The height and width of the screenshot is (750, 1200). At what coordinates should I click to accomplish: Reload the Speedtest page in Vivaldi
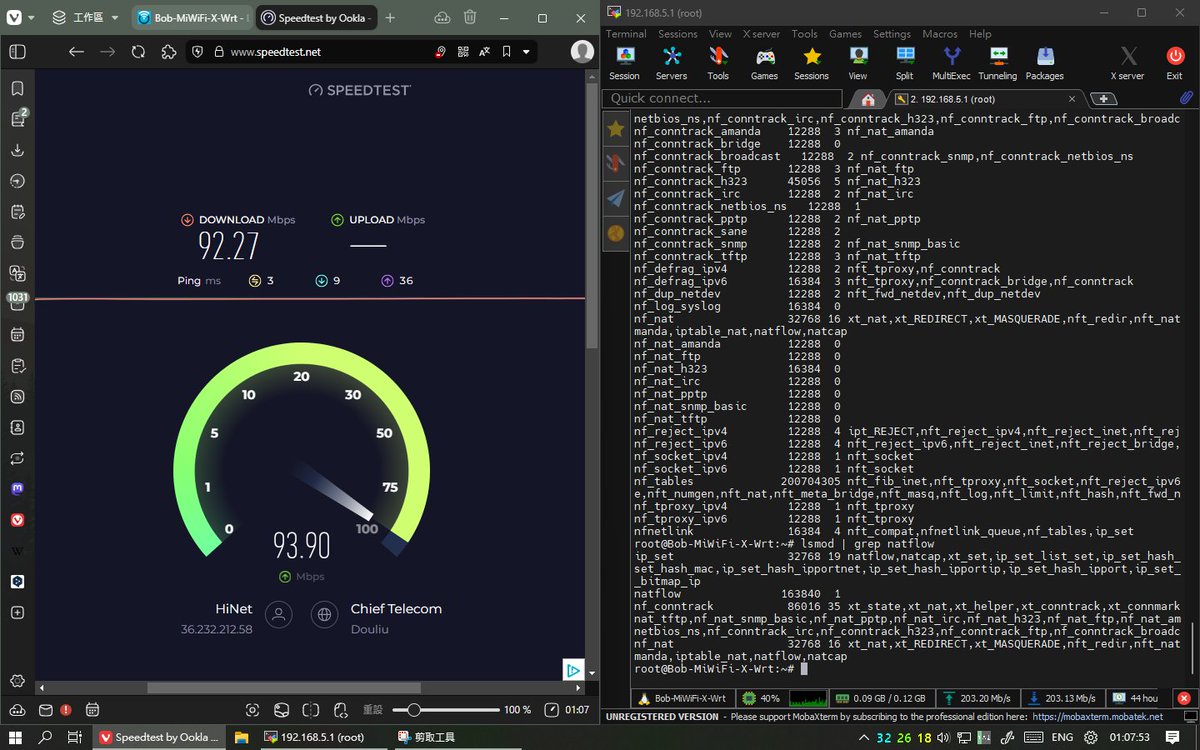point(138,52)
